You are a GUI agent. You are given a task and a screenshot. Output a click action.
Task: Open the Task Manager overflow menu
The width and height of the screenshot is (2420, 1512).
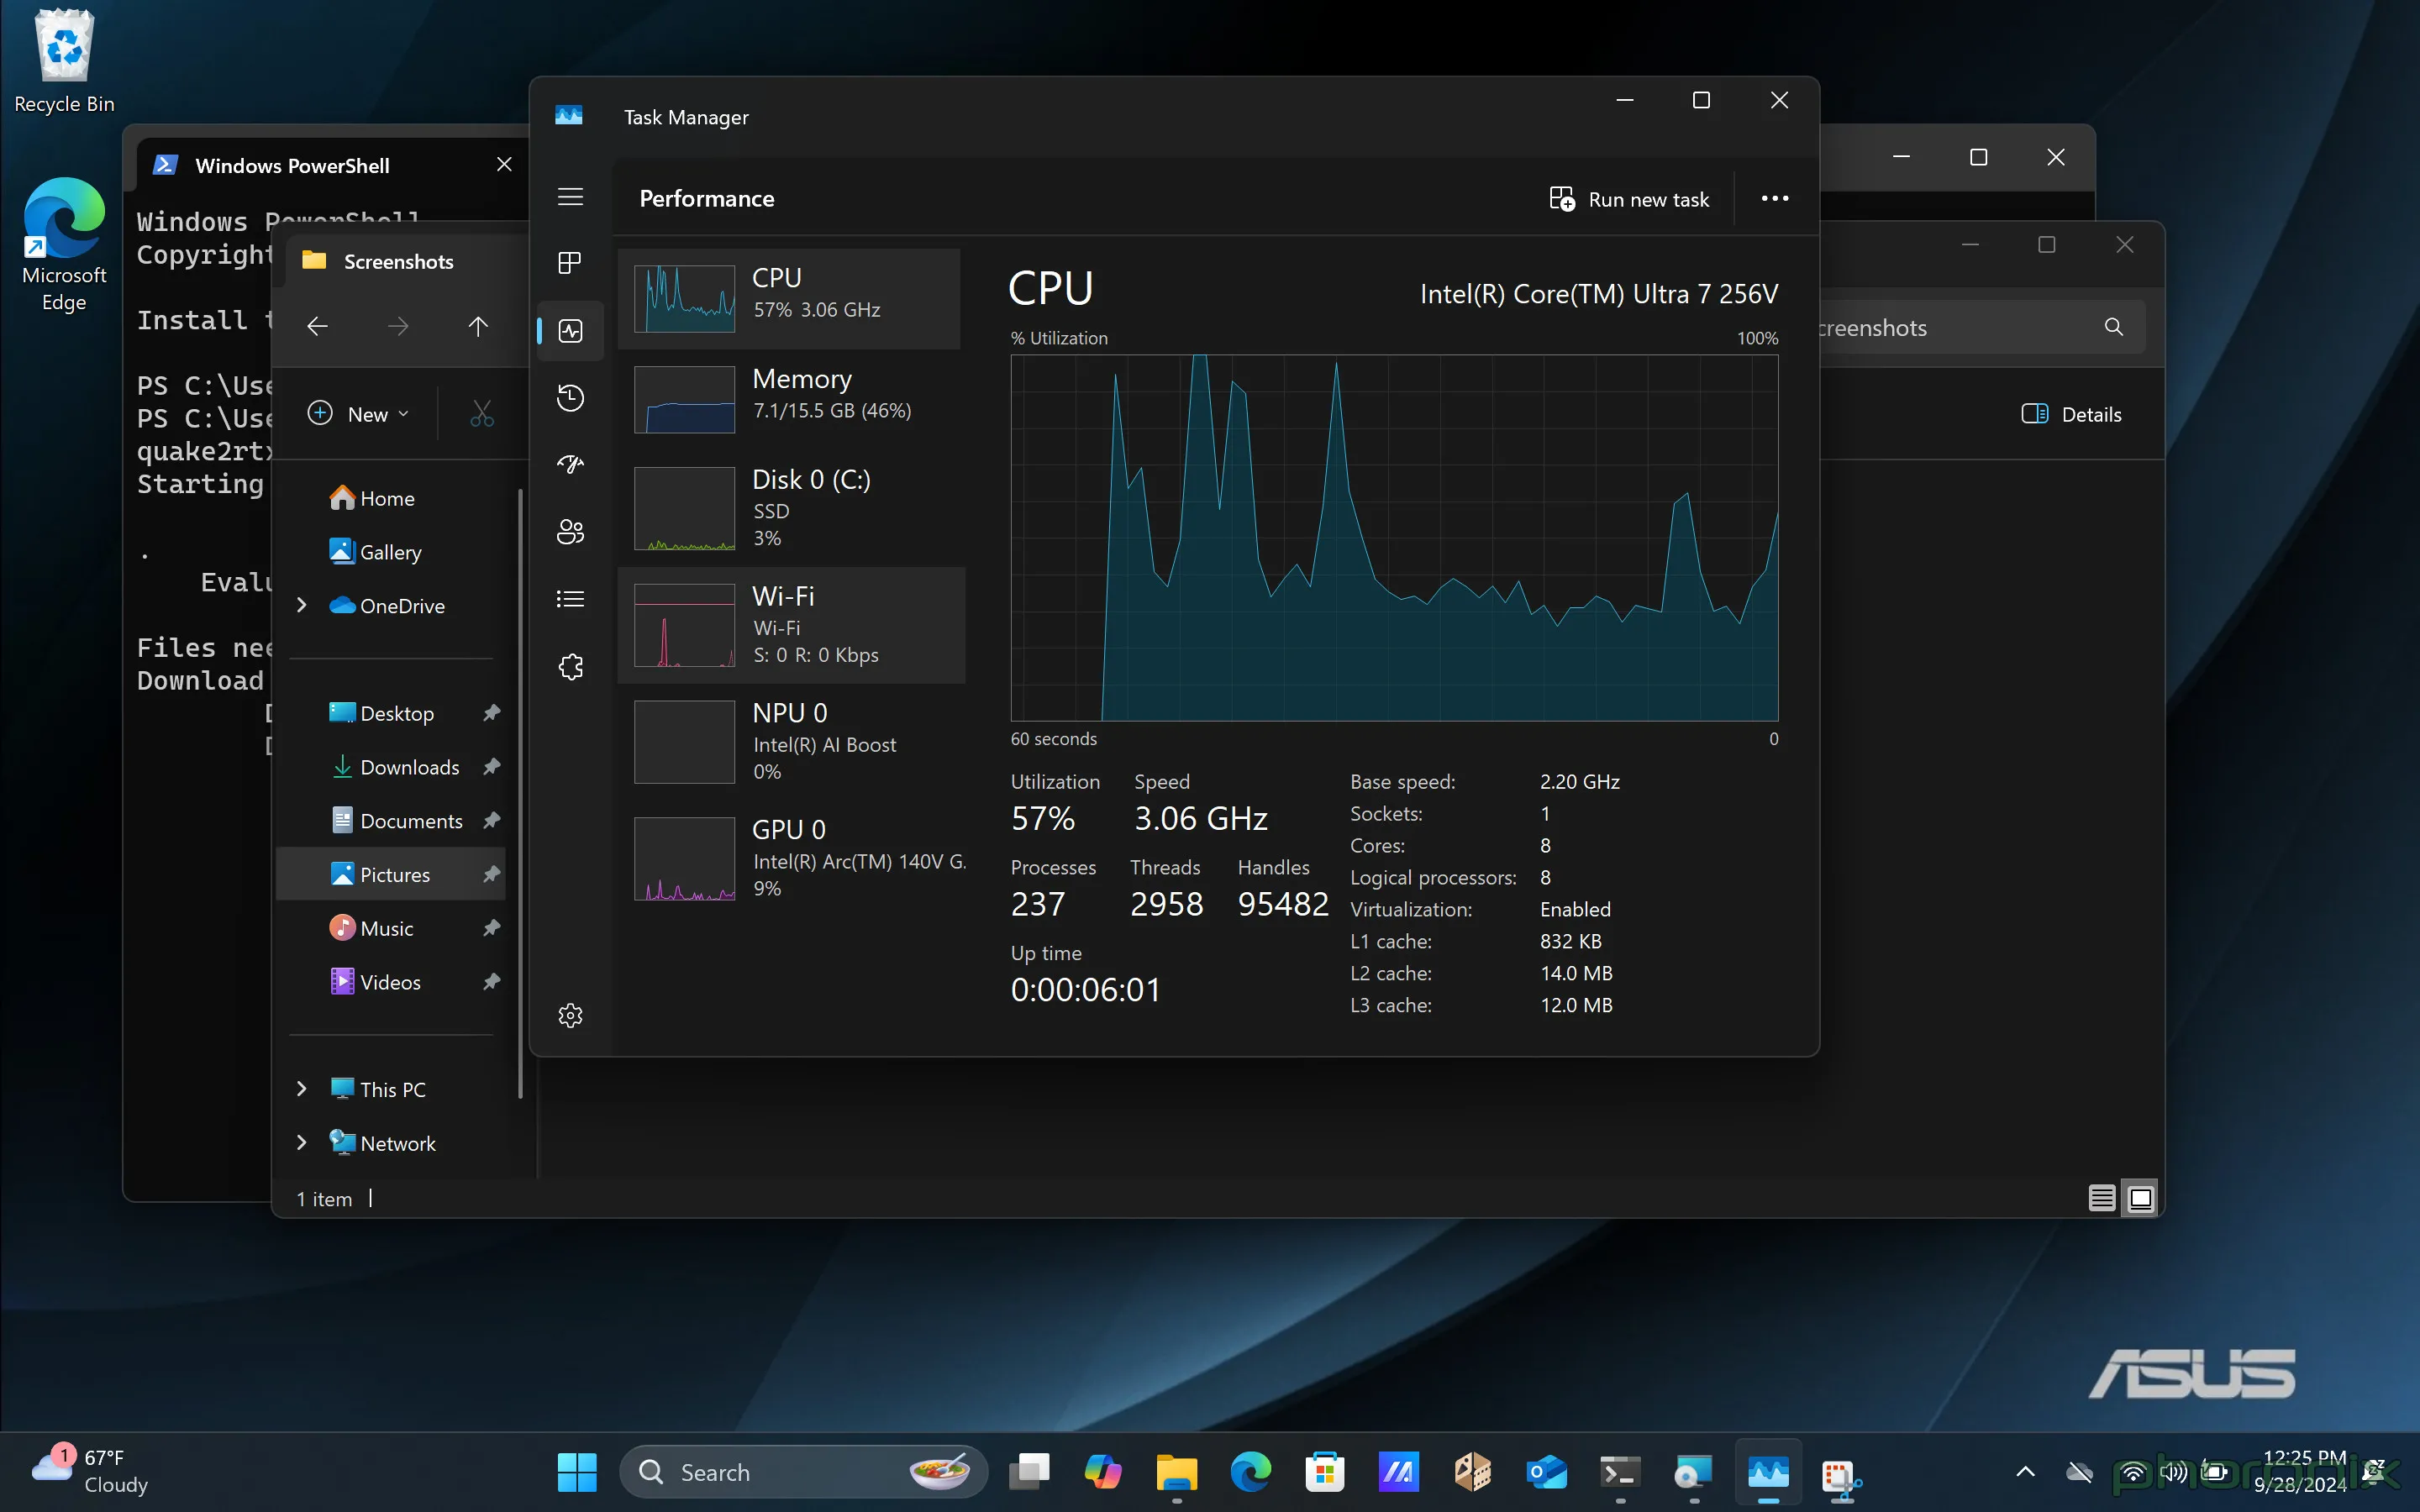click(1774, 198)
